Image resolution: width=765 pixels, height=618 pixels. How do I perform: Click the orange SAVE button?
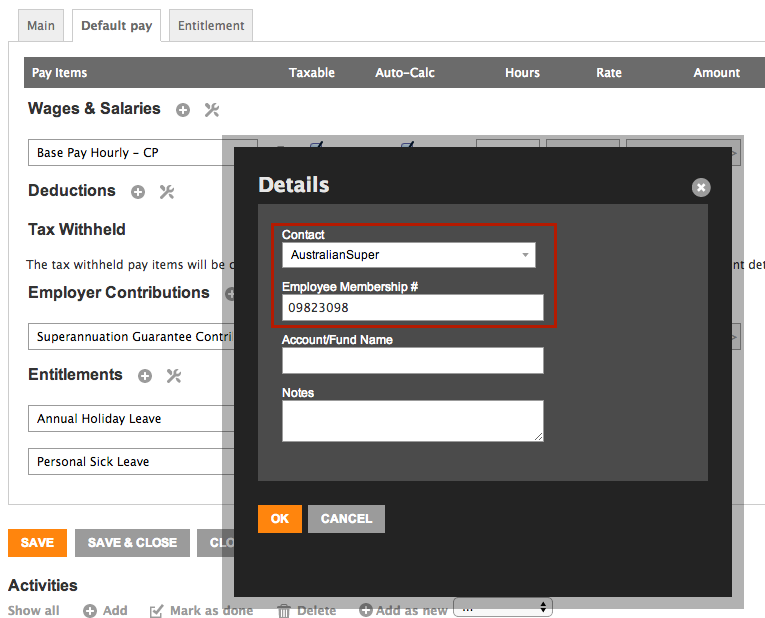[x=38, y=543]
